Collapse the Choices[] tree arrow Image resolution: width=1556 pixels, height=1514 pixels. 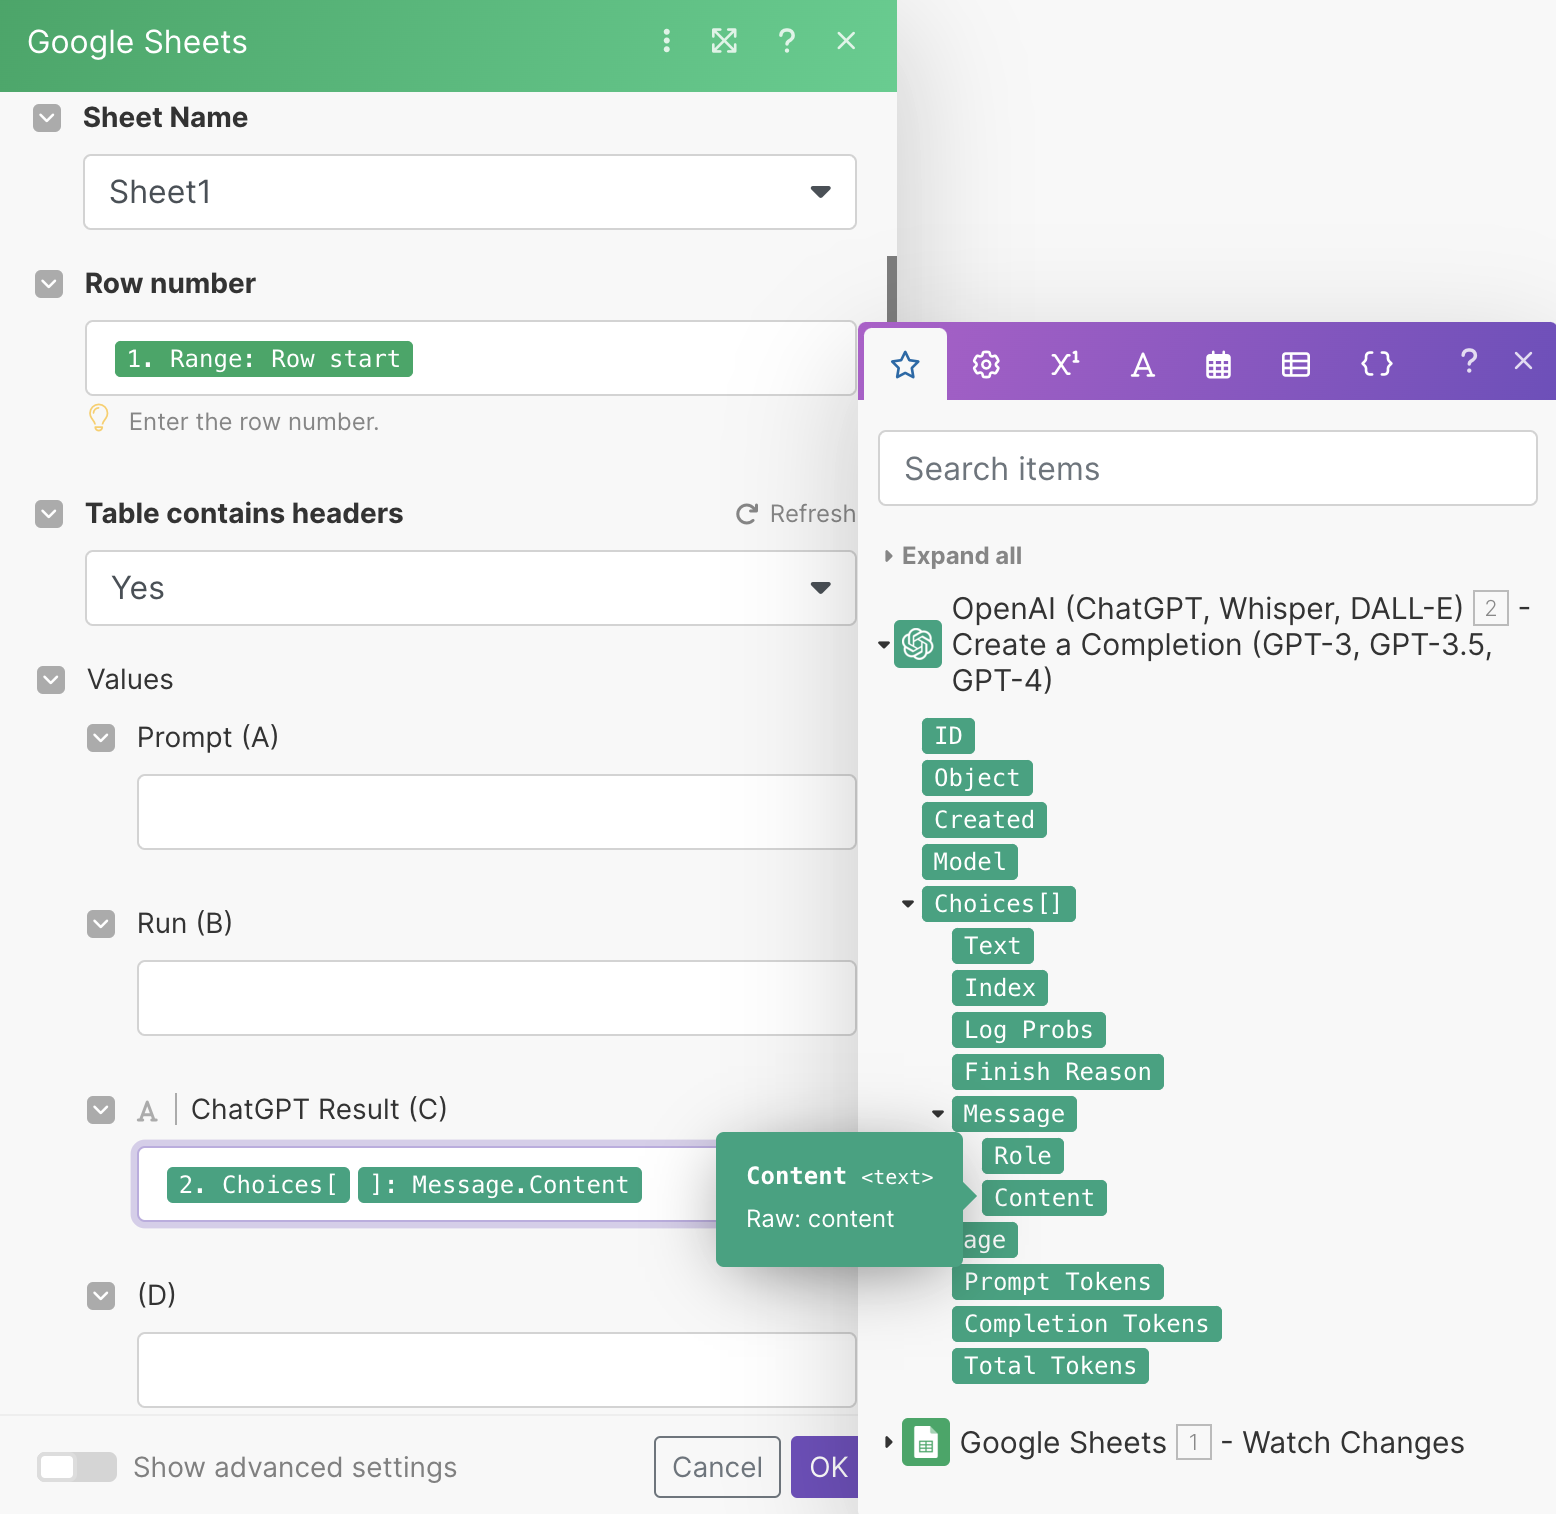point(908,904)
